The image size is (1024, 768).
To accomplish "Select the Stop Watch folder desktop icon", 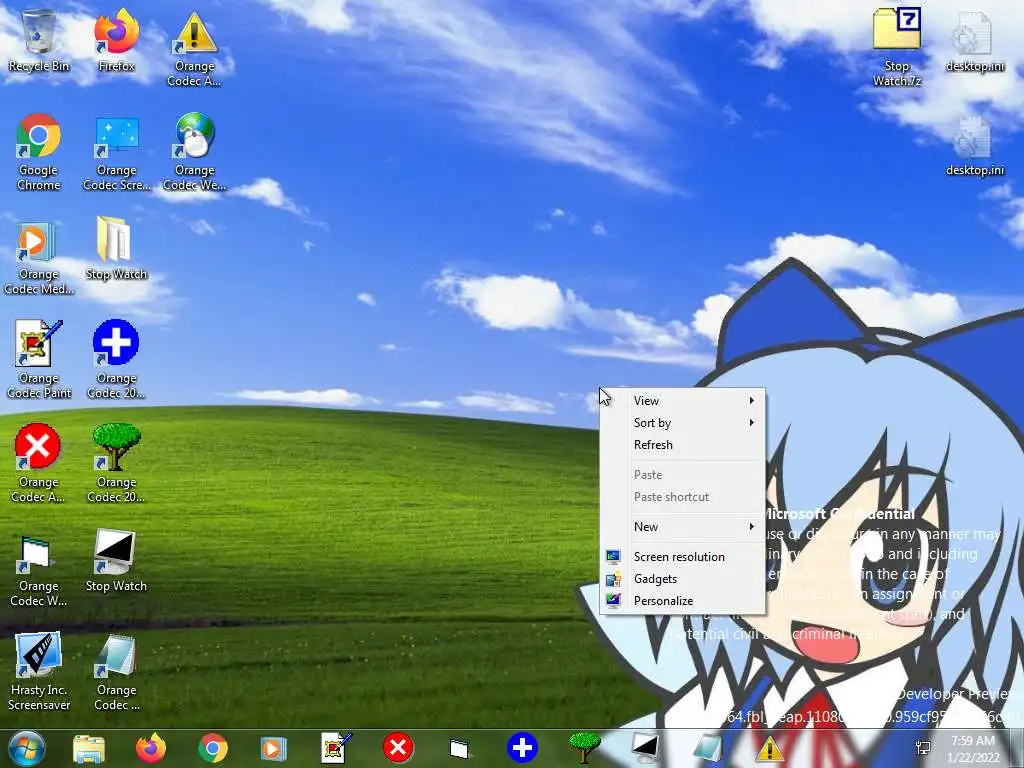I will (x=116, y=249).
